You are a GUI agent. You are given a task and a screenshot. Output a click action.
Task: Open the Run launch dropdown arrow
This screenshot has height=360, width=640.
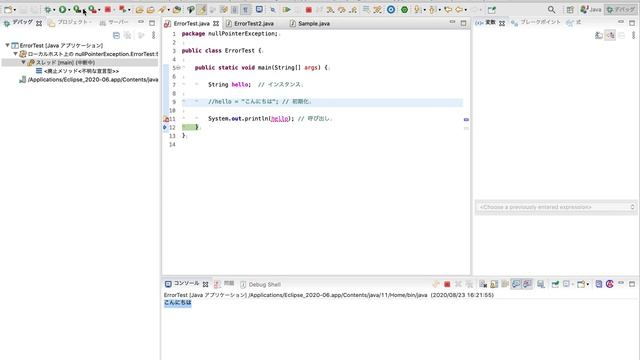pos(69,9)
